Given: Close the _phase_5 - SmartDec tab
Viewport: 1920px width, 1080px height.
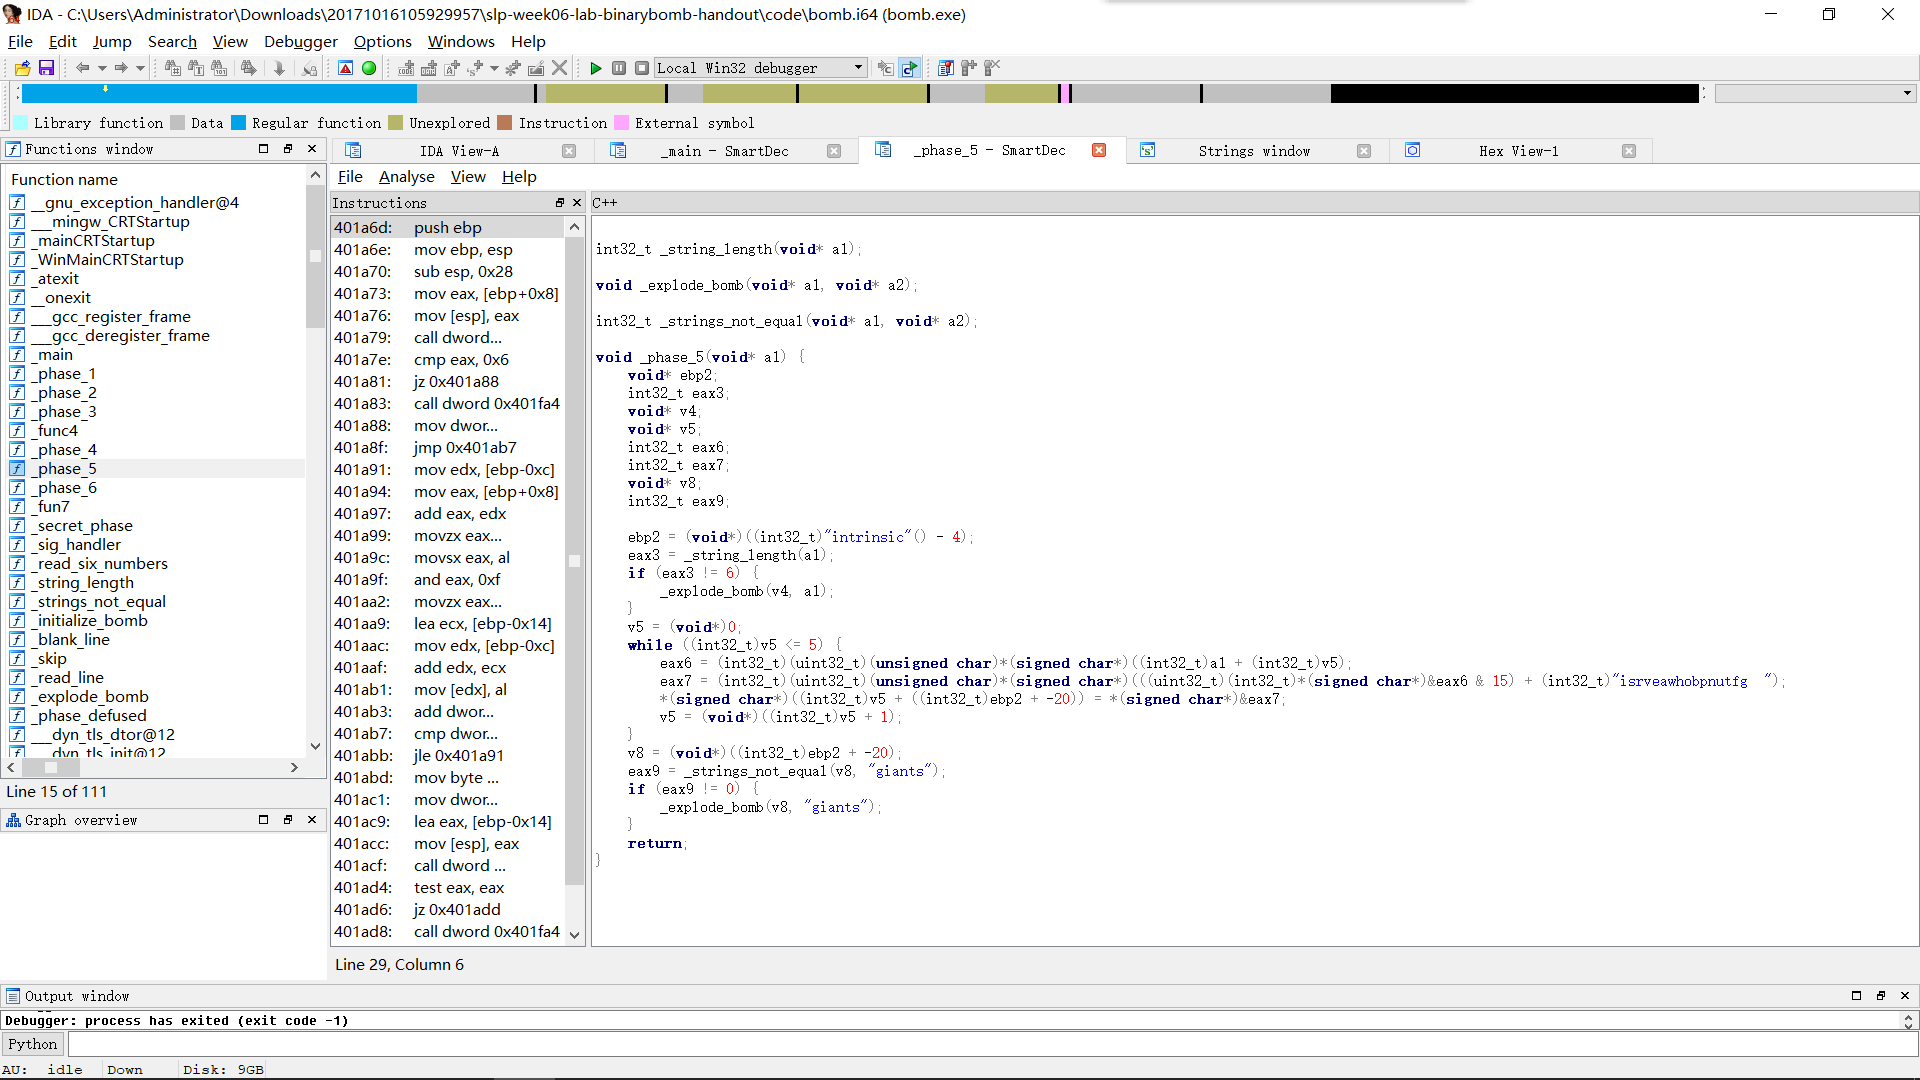Looking at the screenshot, I should [1099, 150].
